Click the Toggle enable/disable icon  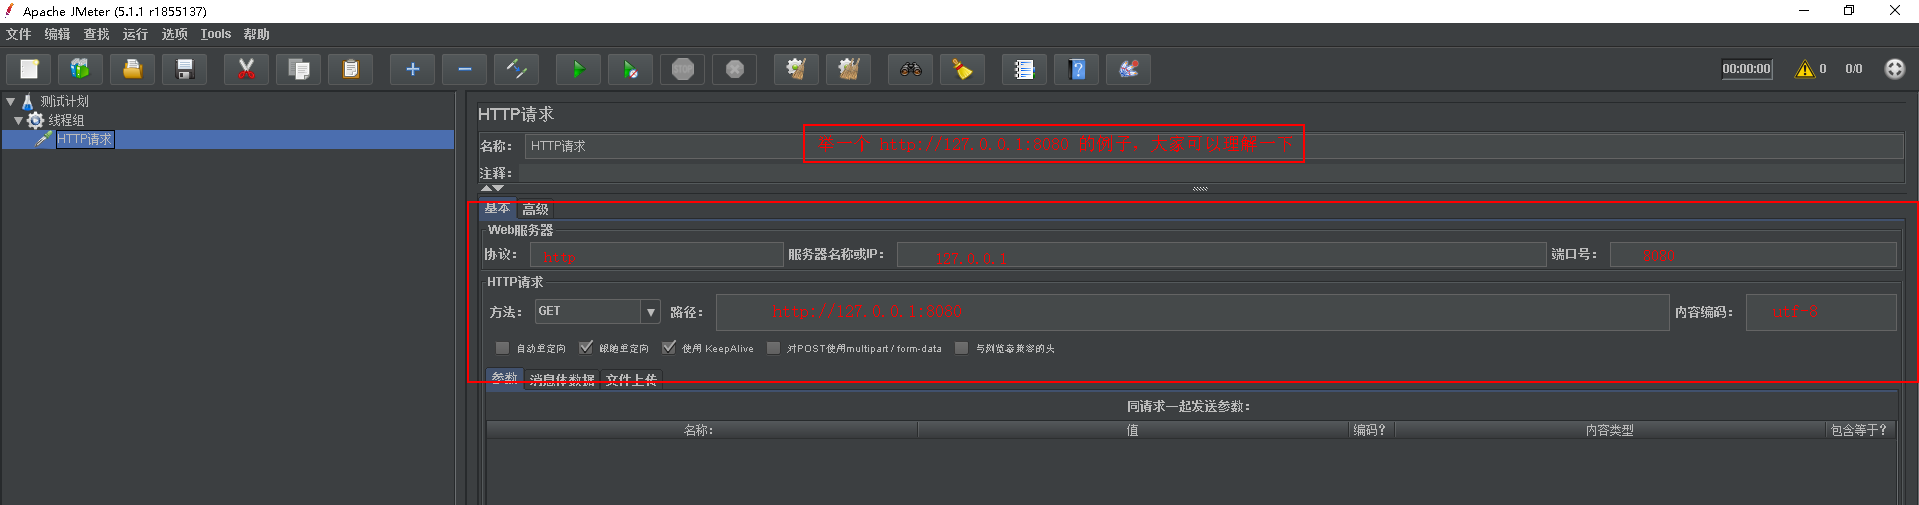517,69
